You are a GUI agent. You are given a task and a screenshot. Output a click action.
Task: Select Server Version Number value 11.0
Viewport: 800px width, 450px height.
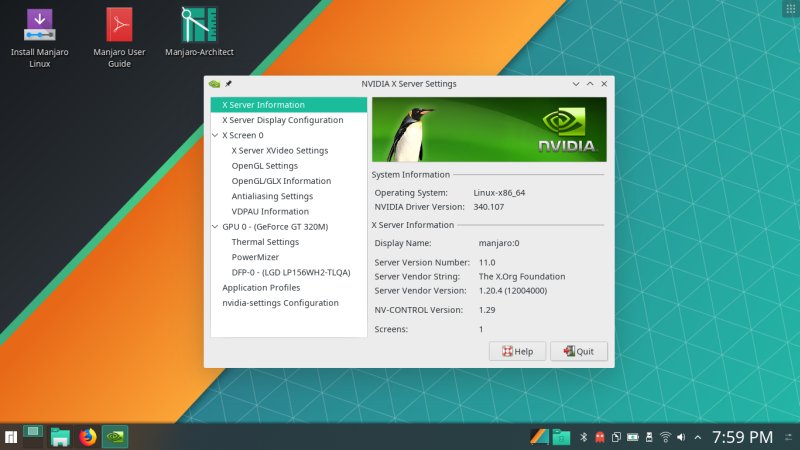[487, 263]
